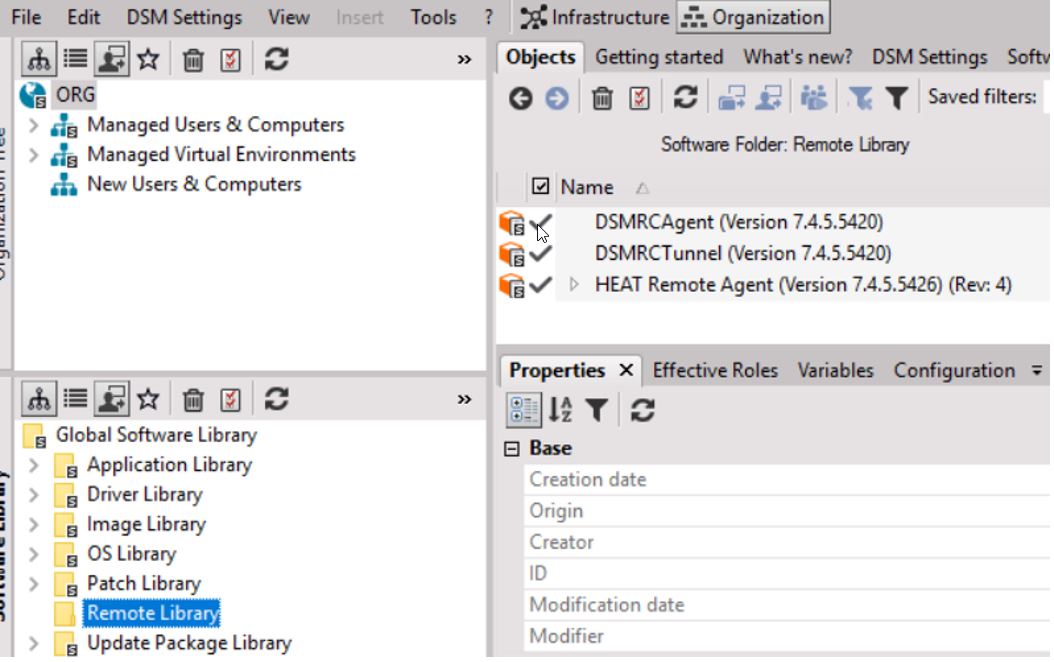The image size is (1054, 662).
Task: Switch to the Organization view
Action: tap(756, 16)
